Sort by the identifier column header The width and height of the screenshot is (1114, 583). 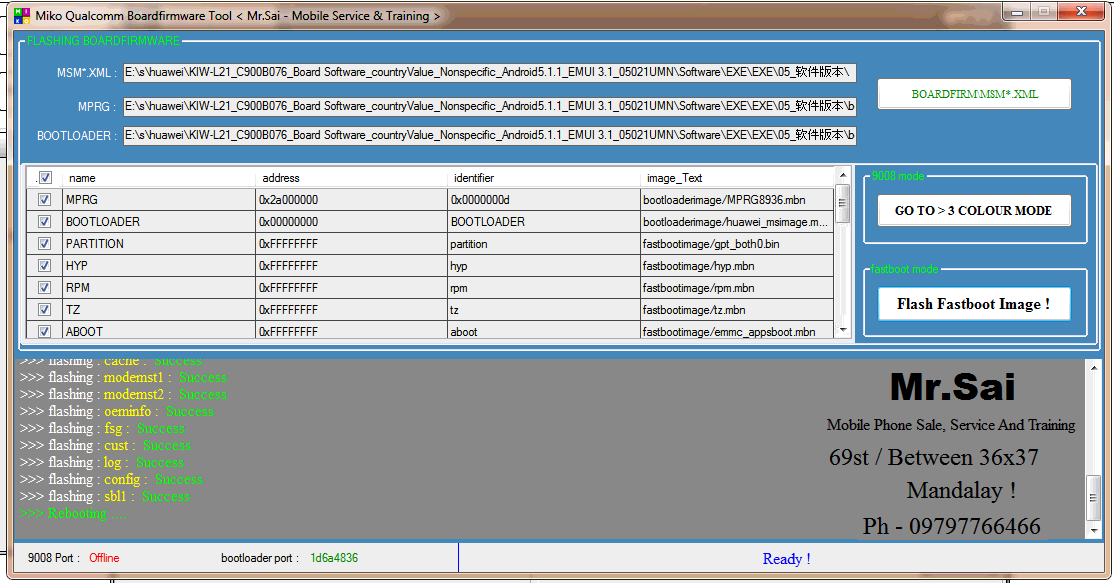pos(544,178)
